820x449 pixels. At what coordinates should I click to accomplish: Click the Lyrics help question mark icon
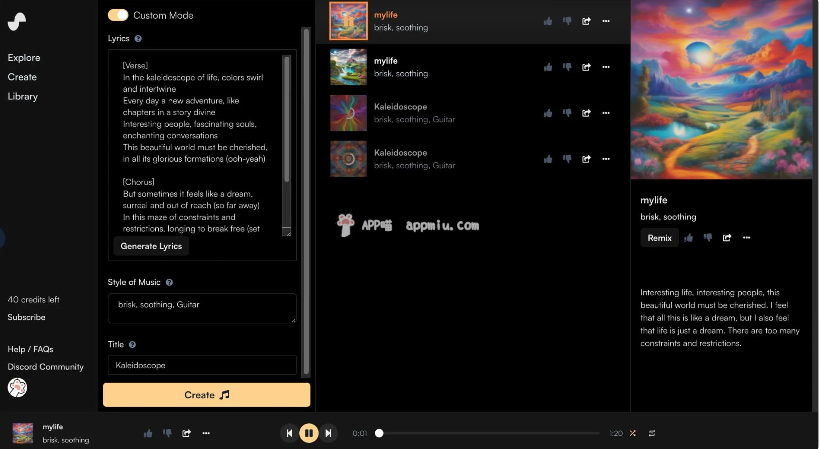(x=138, y=39)
